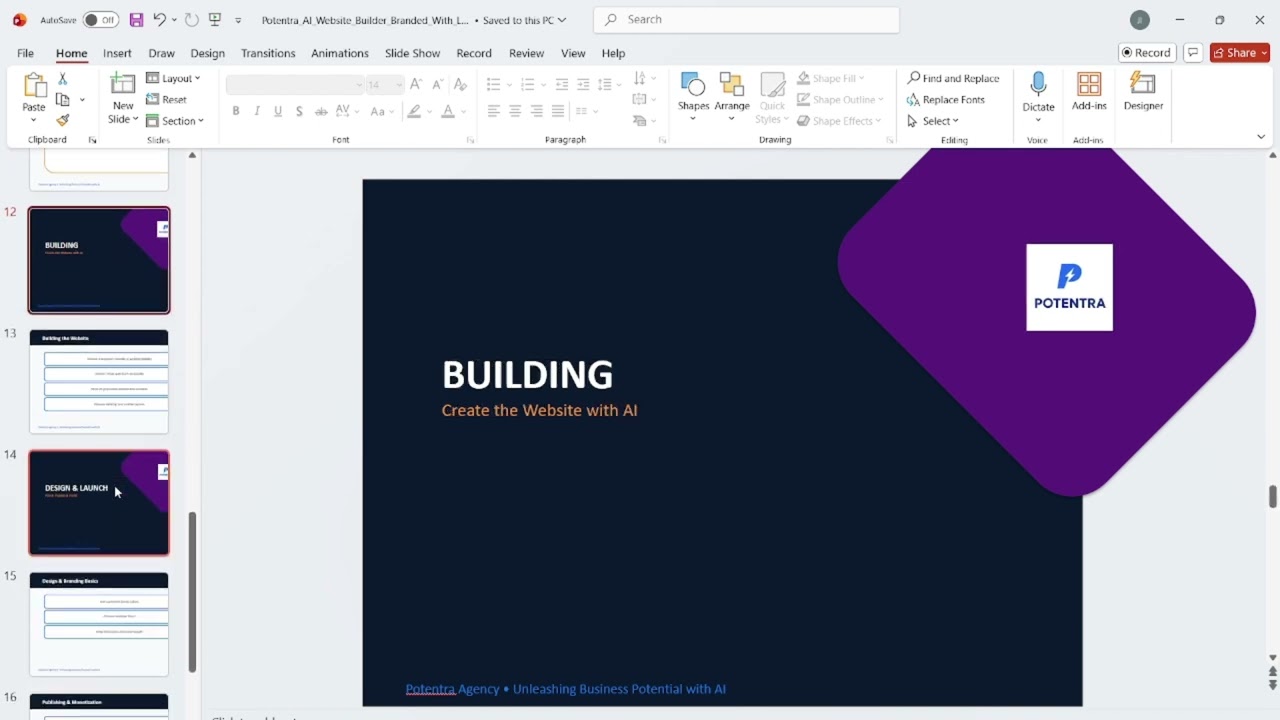Viewport: 1280px width, 720px height.
Task: Click the Format Painter brush icon
Action: click(62, 120)
